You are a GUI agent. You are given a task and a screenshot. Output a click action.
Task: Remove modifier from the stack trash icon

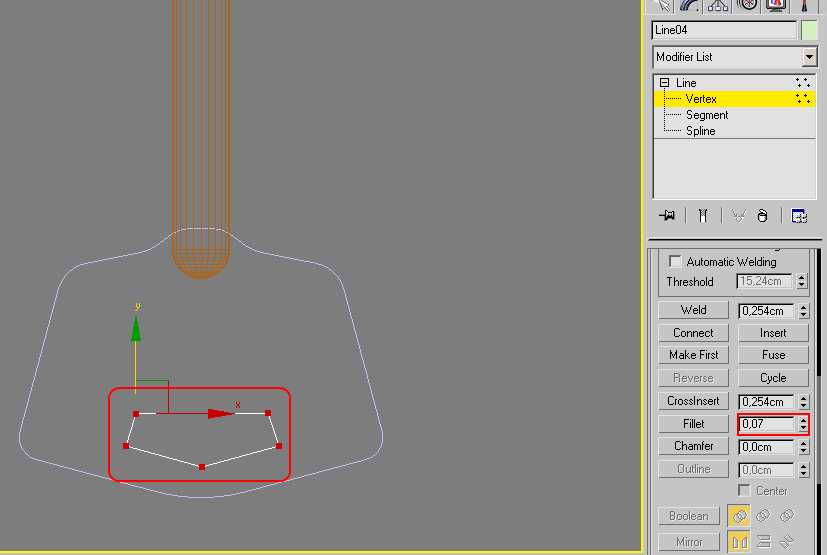coord(762,215)
